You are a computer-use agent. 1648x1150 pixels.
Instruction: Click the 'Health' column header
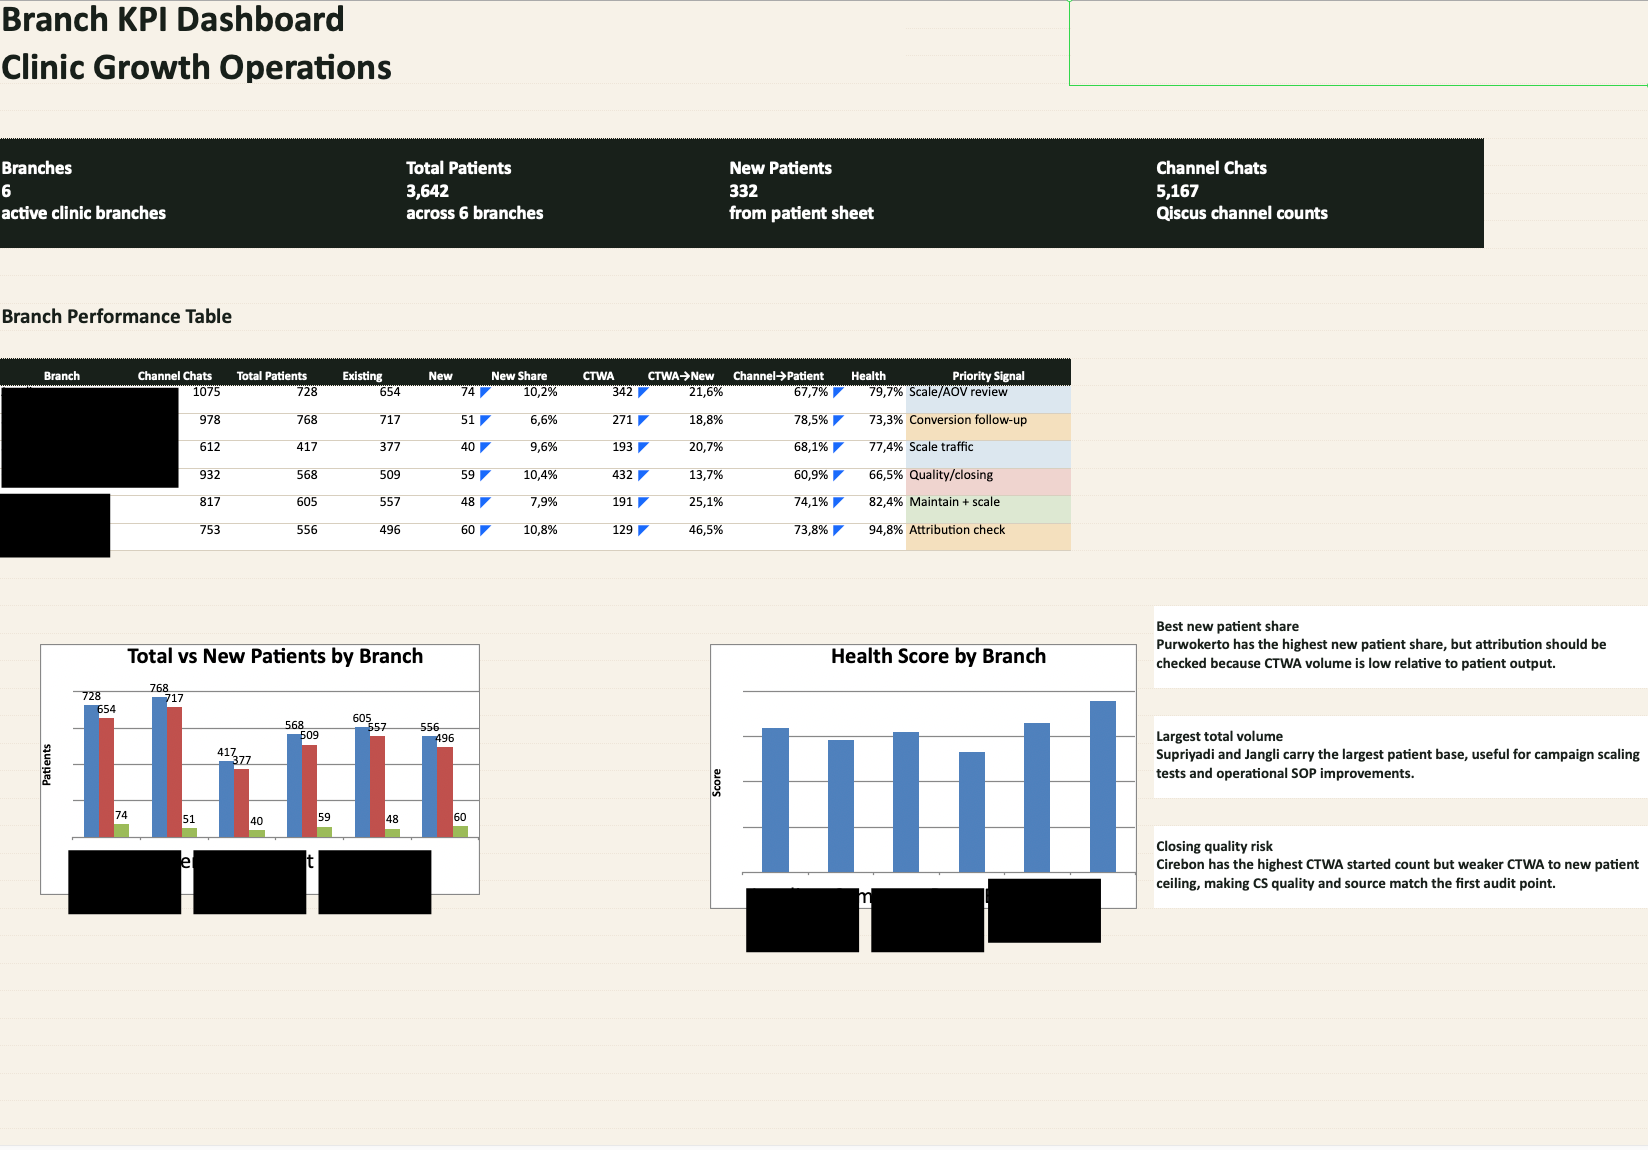coord(868,376)
